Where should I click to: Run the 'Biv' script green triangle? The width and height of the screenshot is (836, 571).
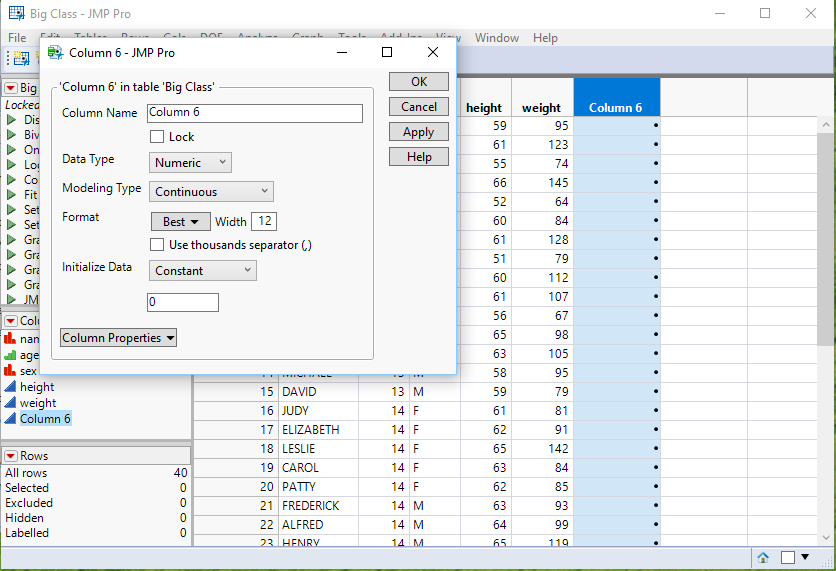[x=11, y=134]
